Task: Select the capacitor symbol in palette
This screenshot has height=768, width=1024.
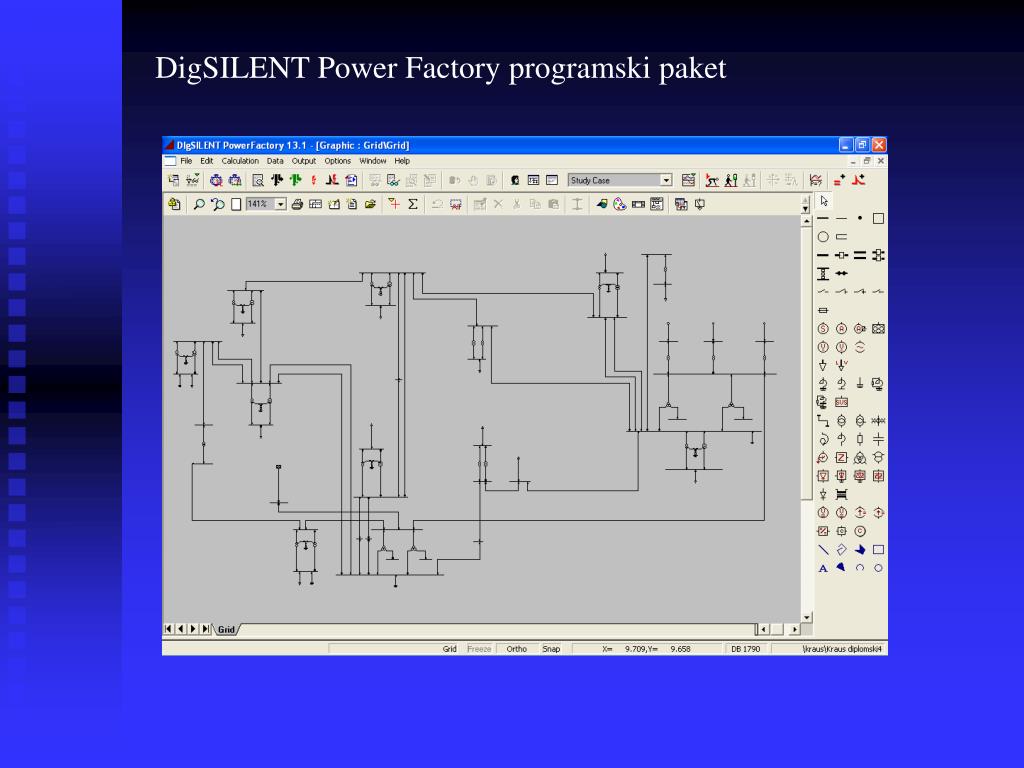Action: 878,439
